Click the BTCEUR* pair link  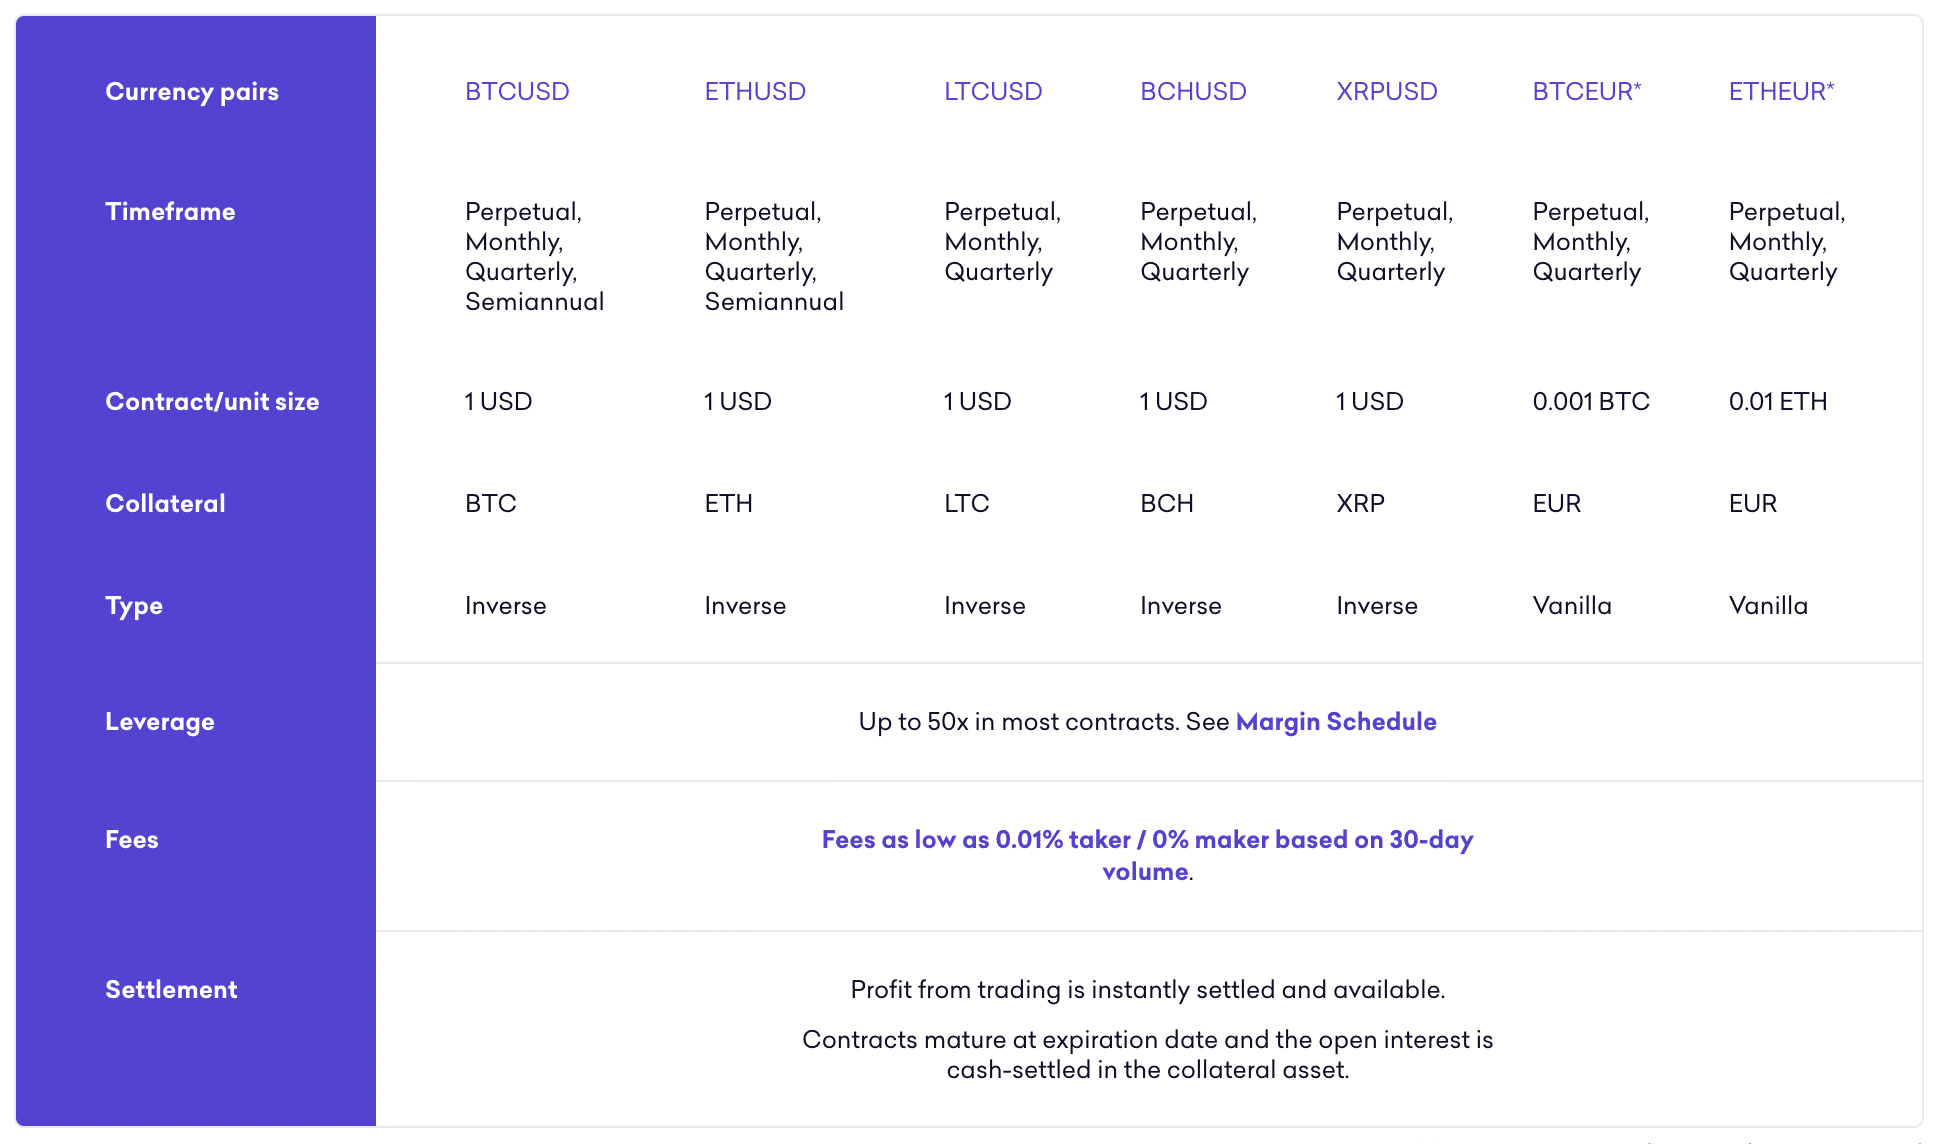(1587, 91)
